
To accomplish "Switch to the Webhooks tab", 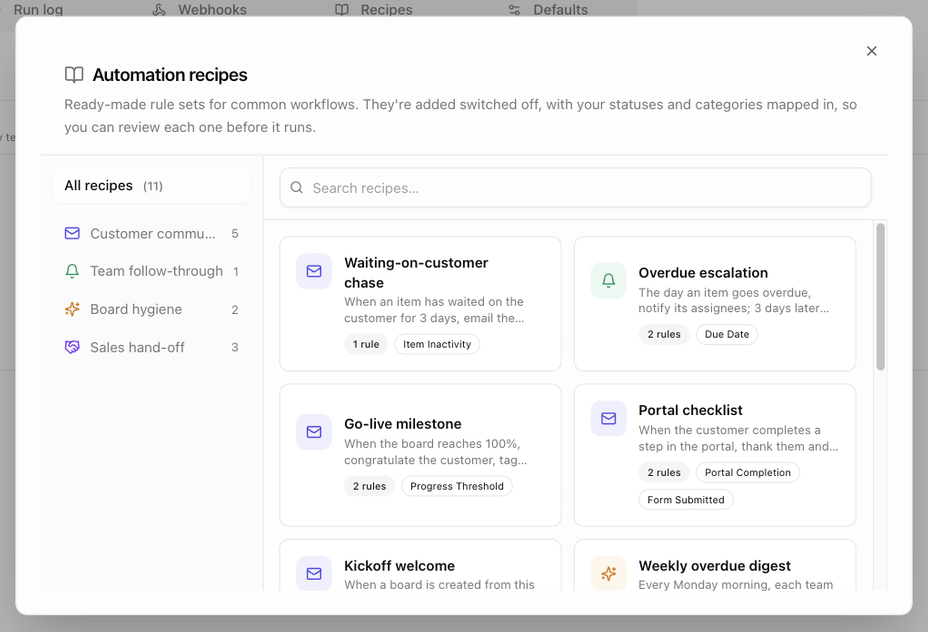I will [x=199, y=9].
